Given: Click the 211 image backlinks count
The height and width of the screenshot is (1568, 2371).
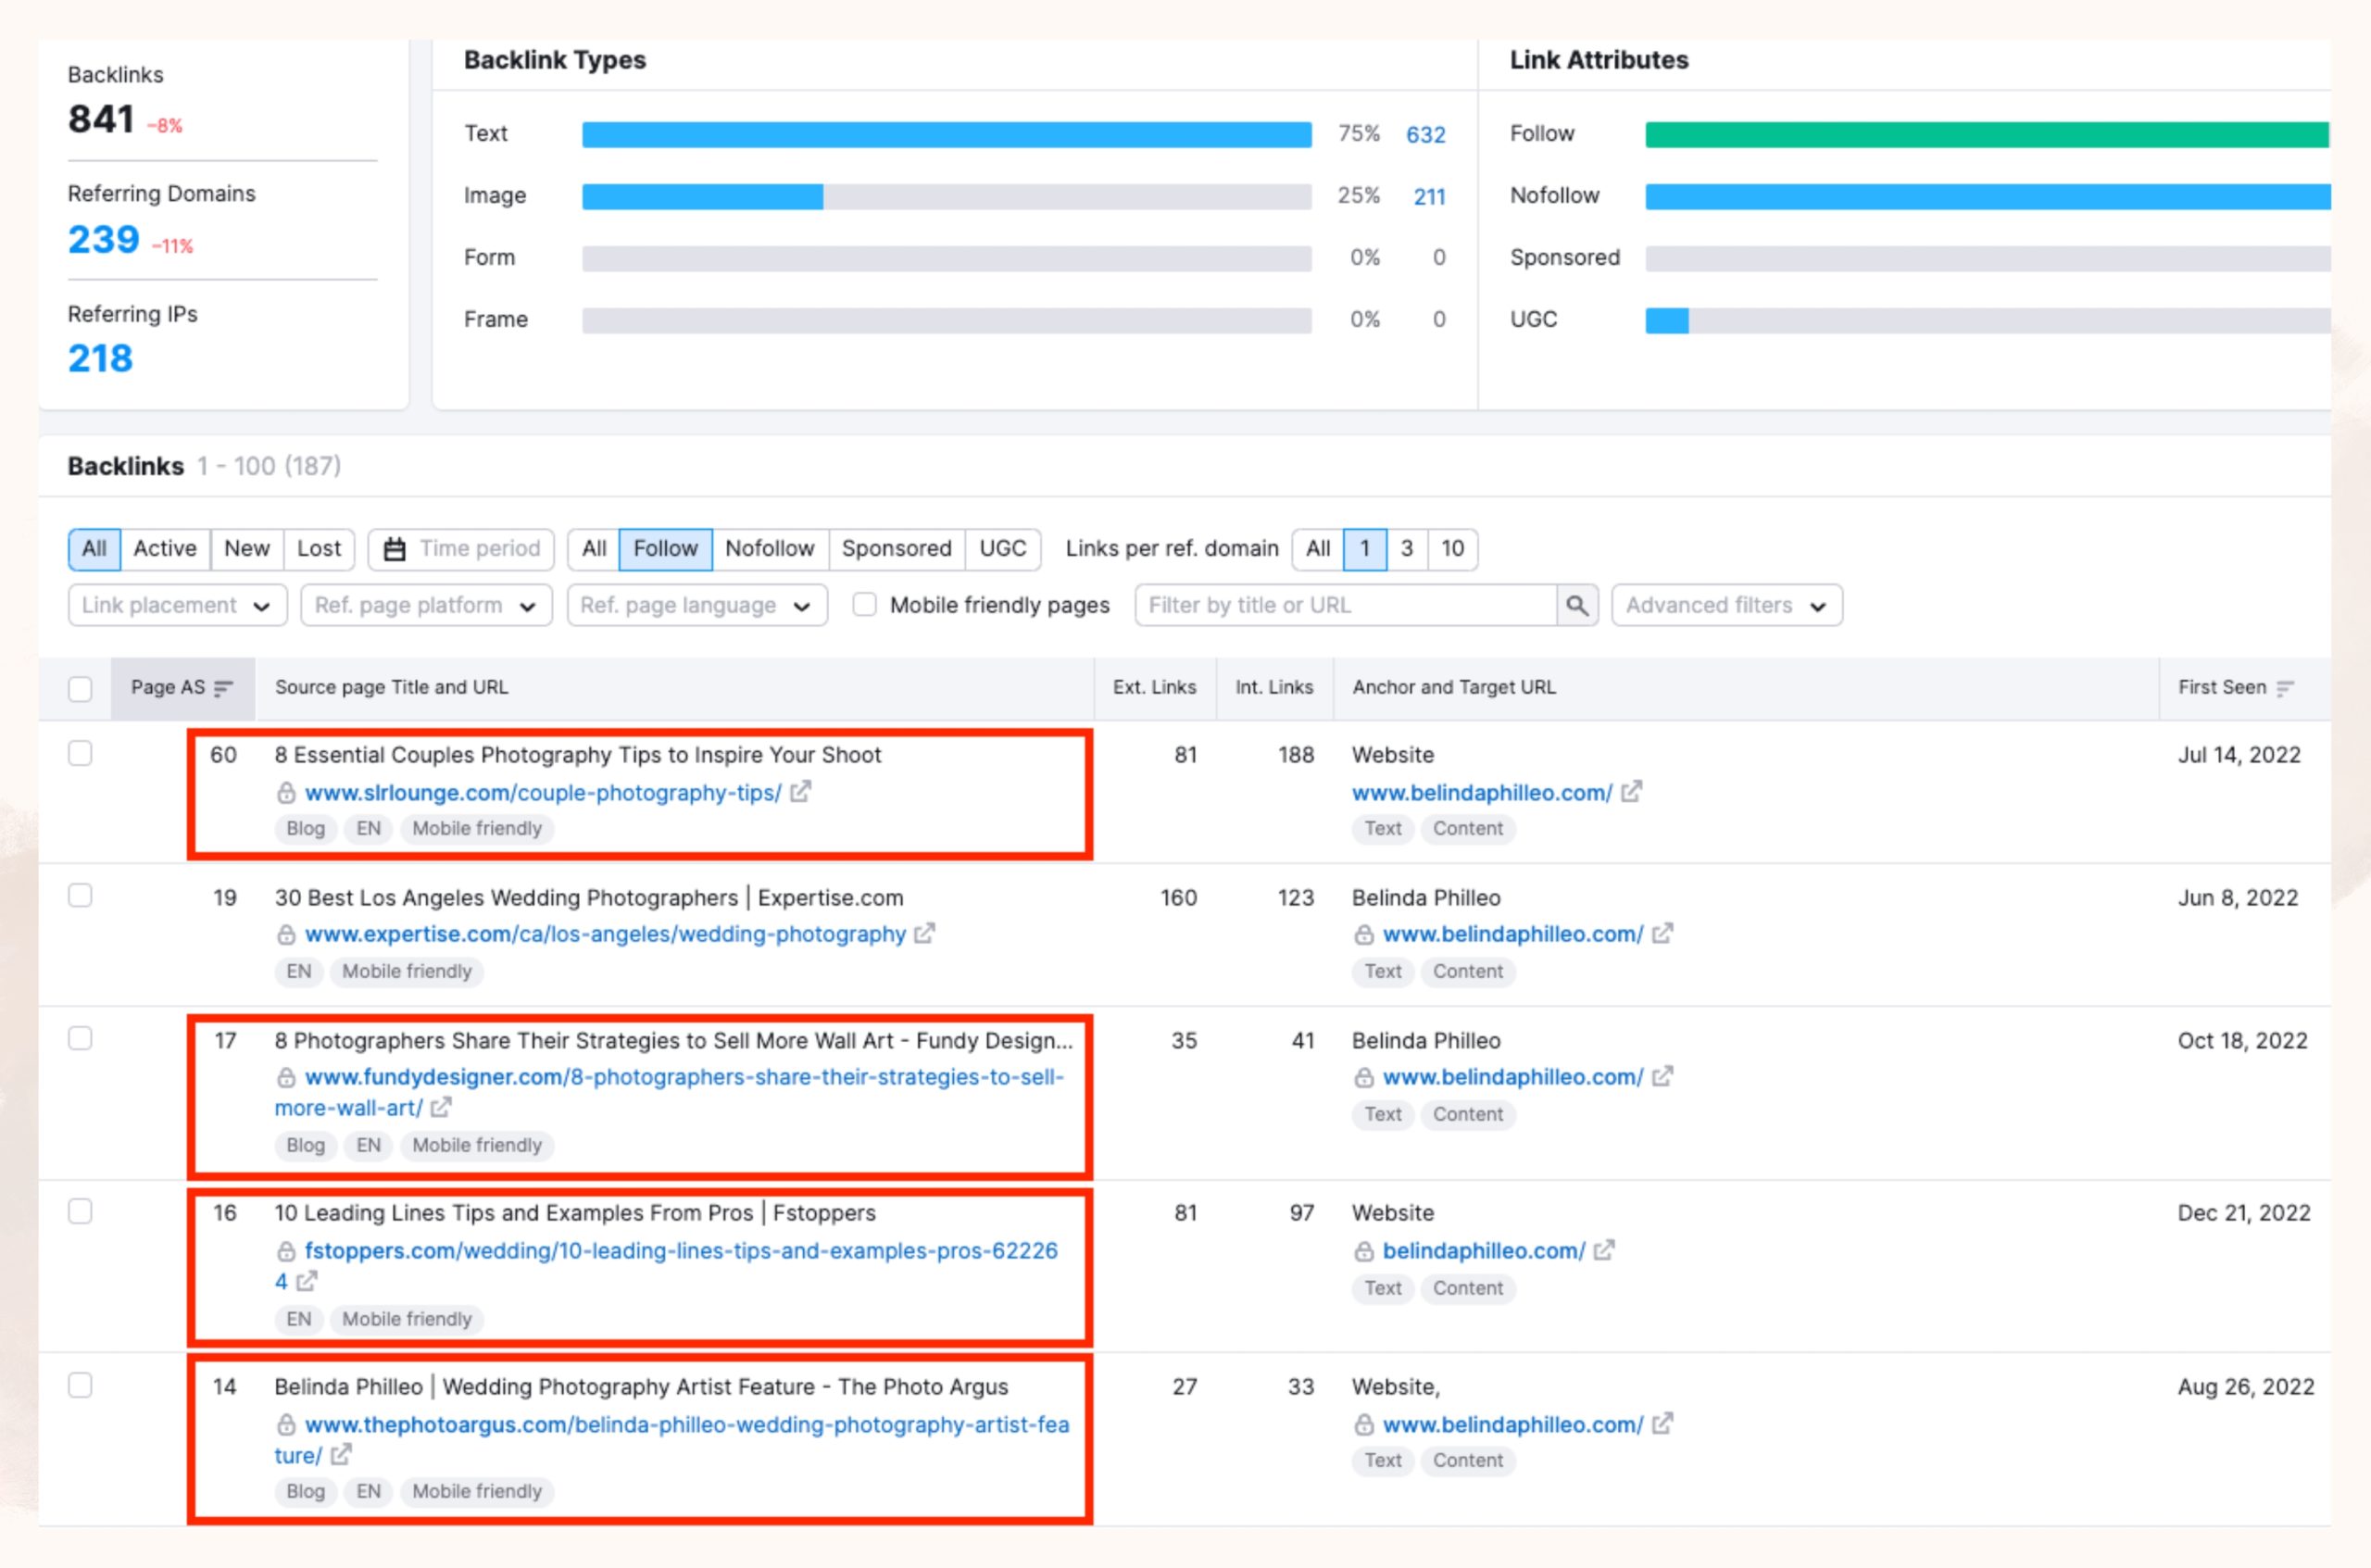Looking at the screenshot, I should [x=1429, y=197].
